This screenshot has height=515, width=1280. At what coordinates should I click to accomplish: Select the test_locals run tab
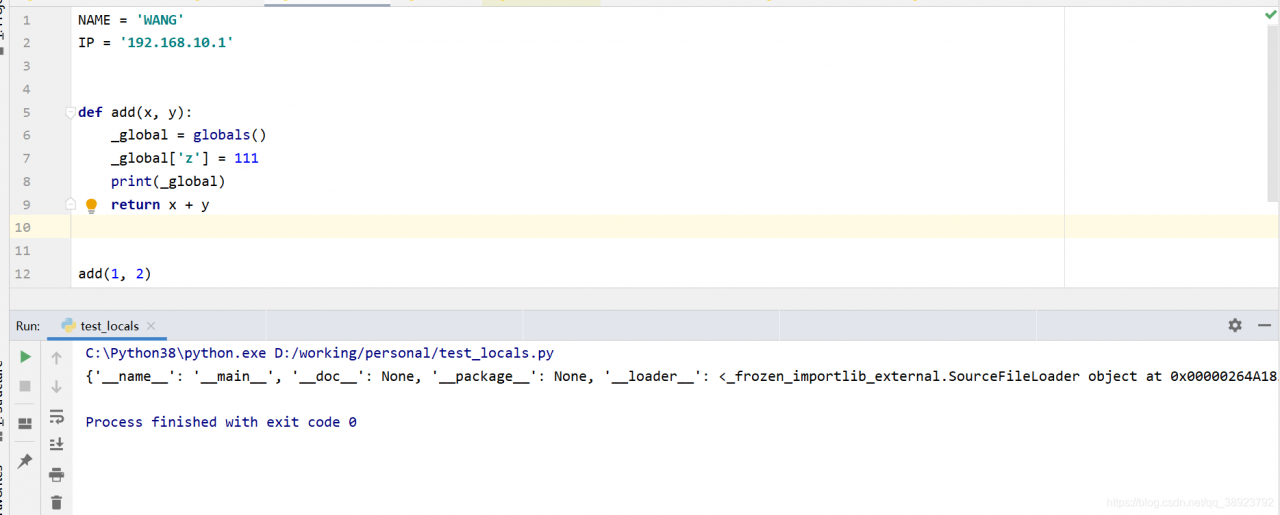[x=108, y=326]
